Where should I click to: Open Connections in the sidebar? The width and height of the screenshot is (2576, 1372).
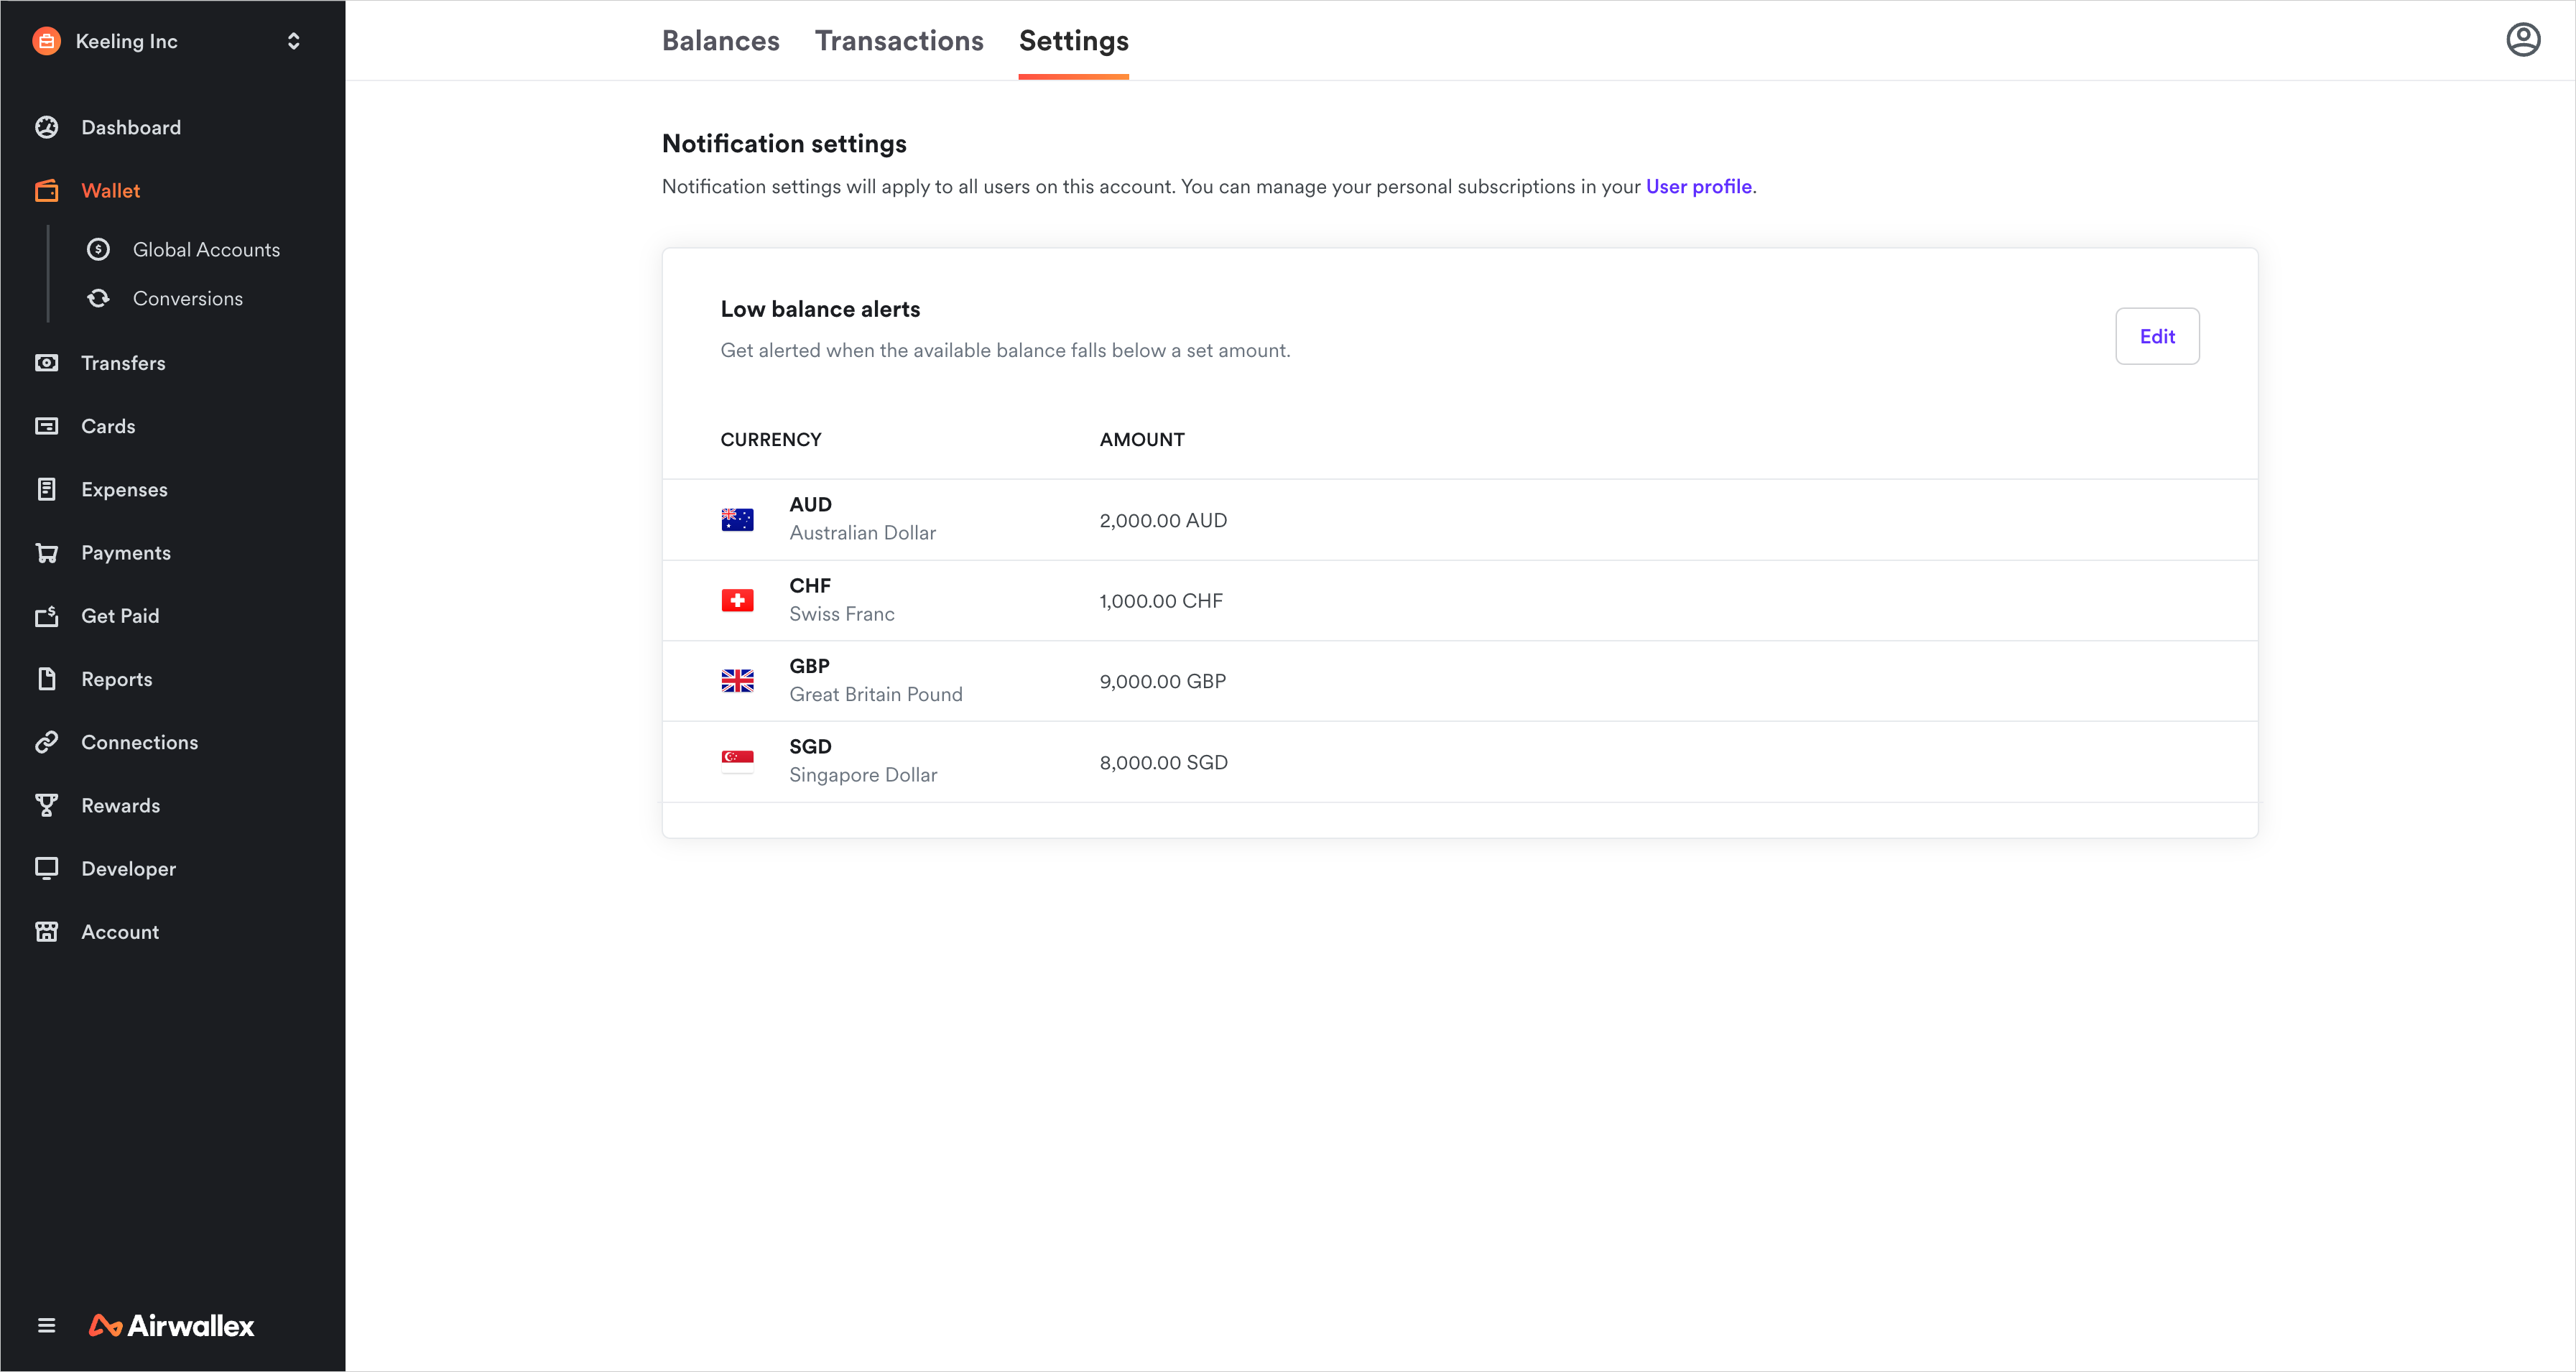139,742
